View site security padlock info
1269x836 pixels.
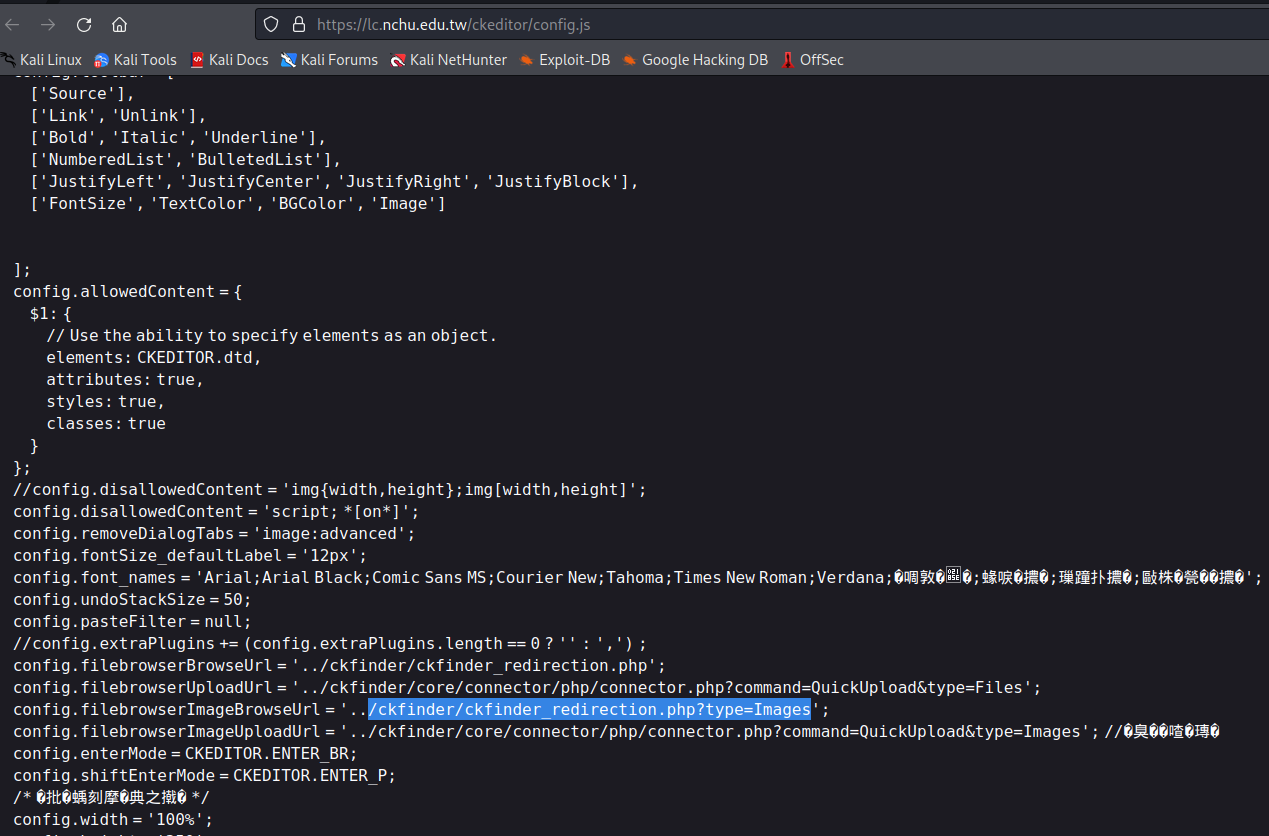pos(298,24)
